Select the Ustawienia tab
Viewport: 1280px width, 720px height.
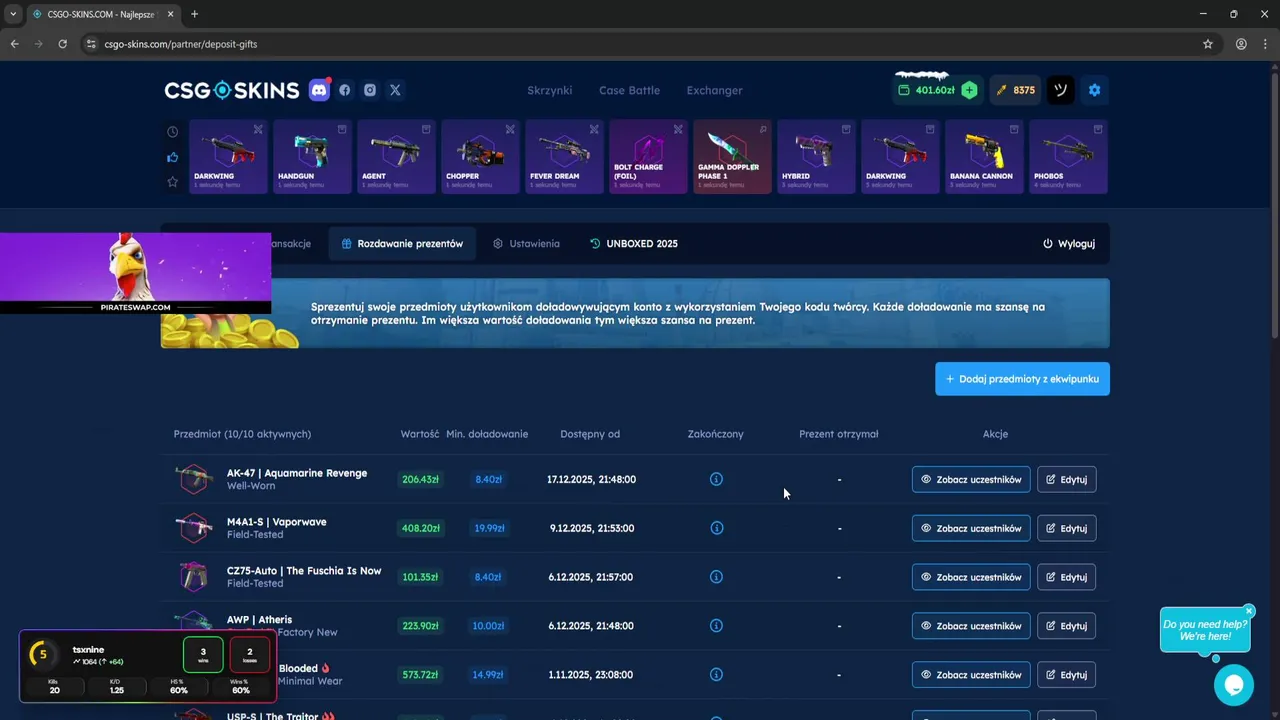(526, 244)
